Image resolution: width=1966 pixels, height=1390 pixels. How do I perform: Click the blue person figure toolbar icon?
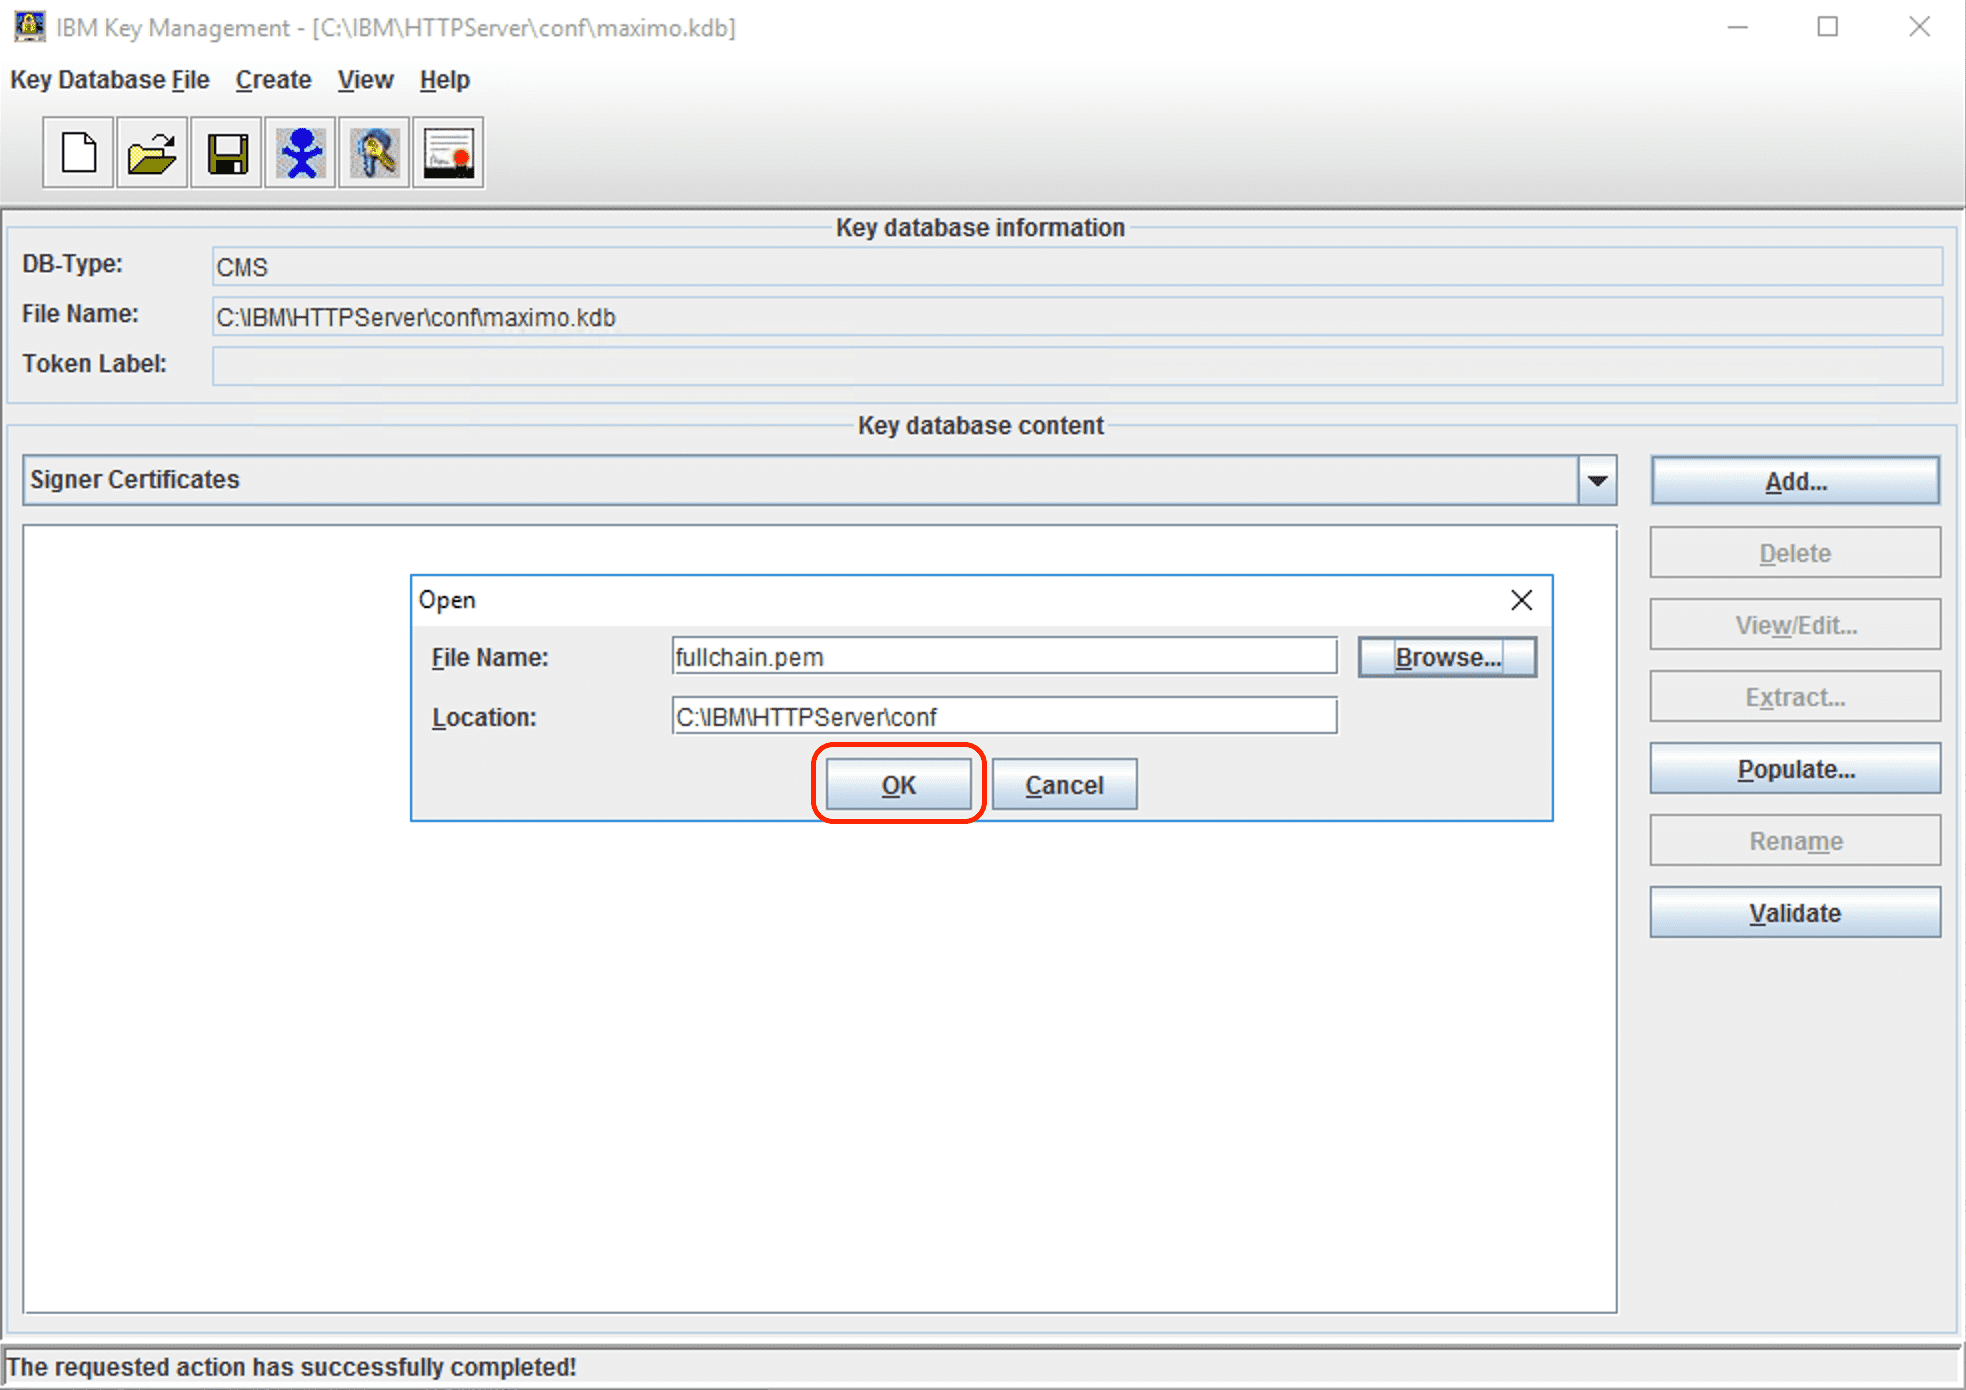(301, 153)
